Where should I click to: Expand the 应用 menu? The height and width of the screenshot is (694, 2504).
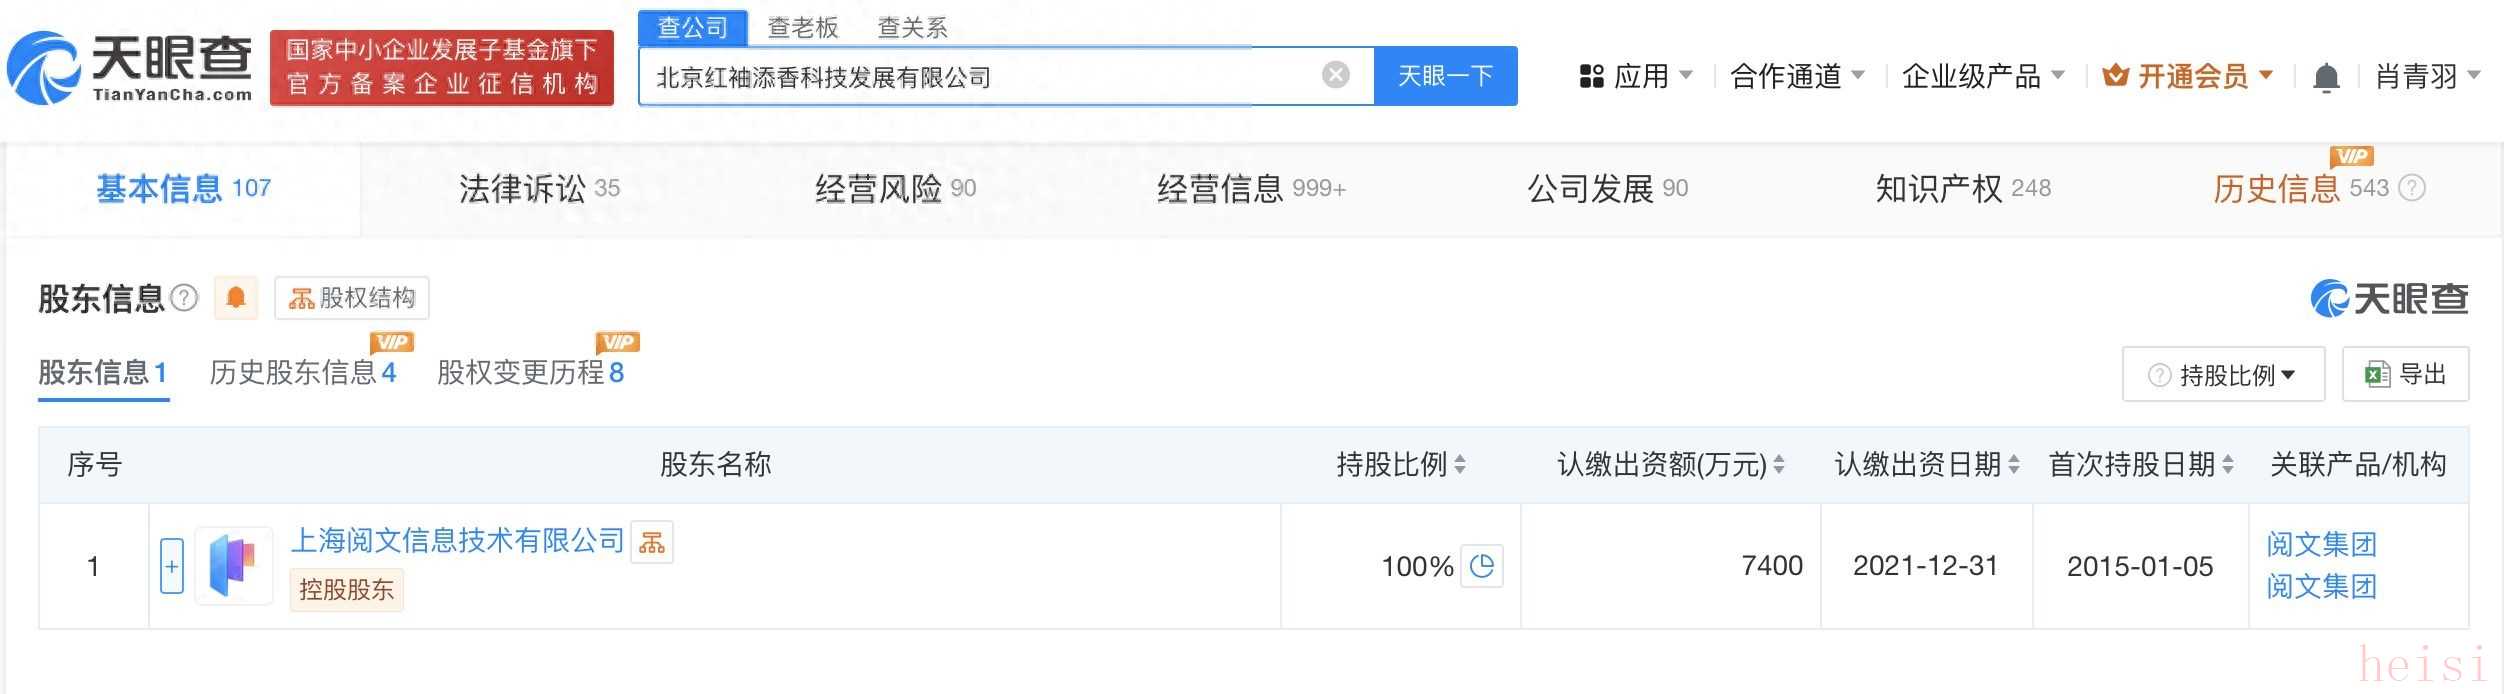[x=1635, y=76]
